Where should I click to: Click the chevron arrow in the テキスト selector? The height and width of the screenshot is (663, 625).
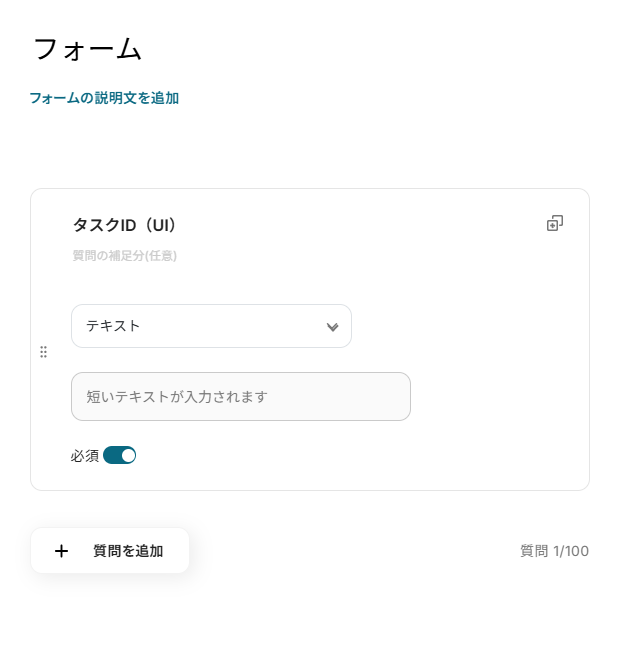coord(333,327)
